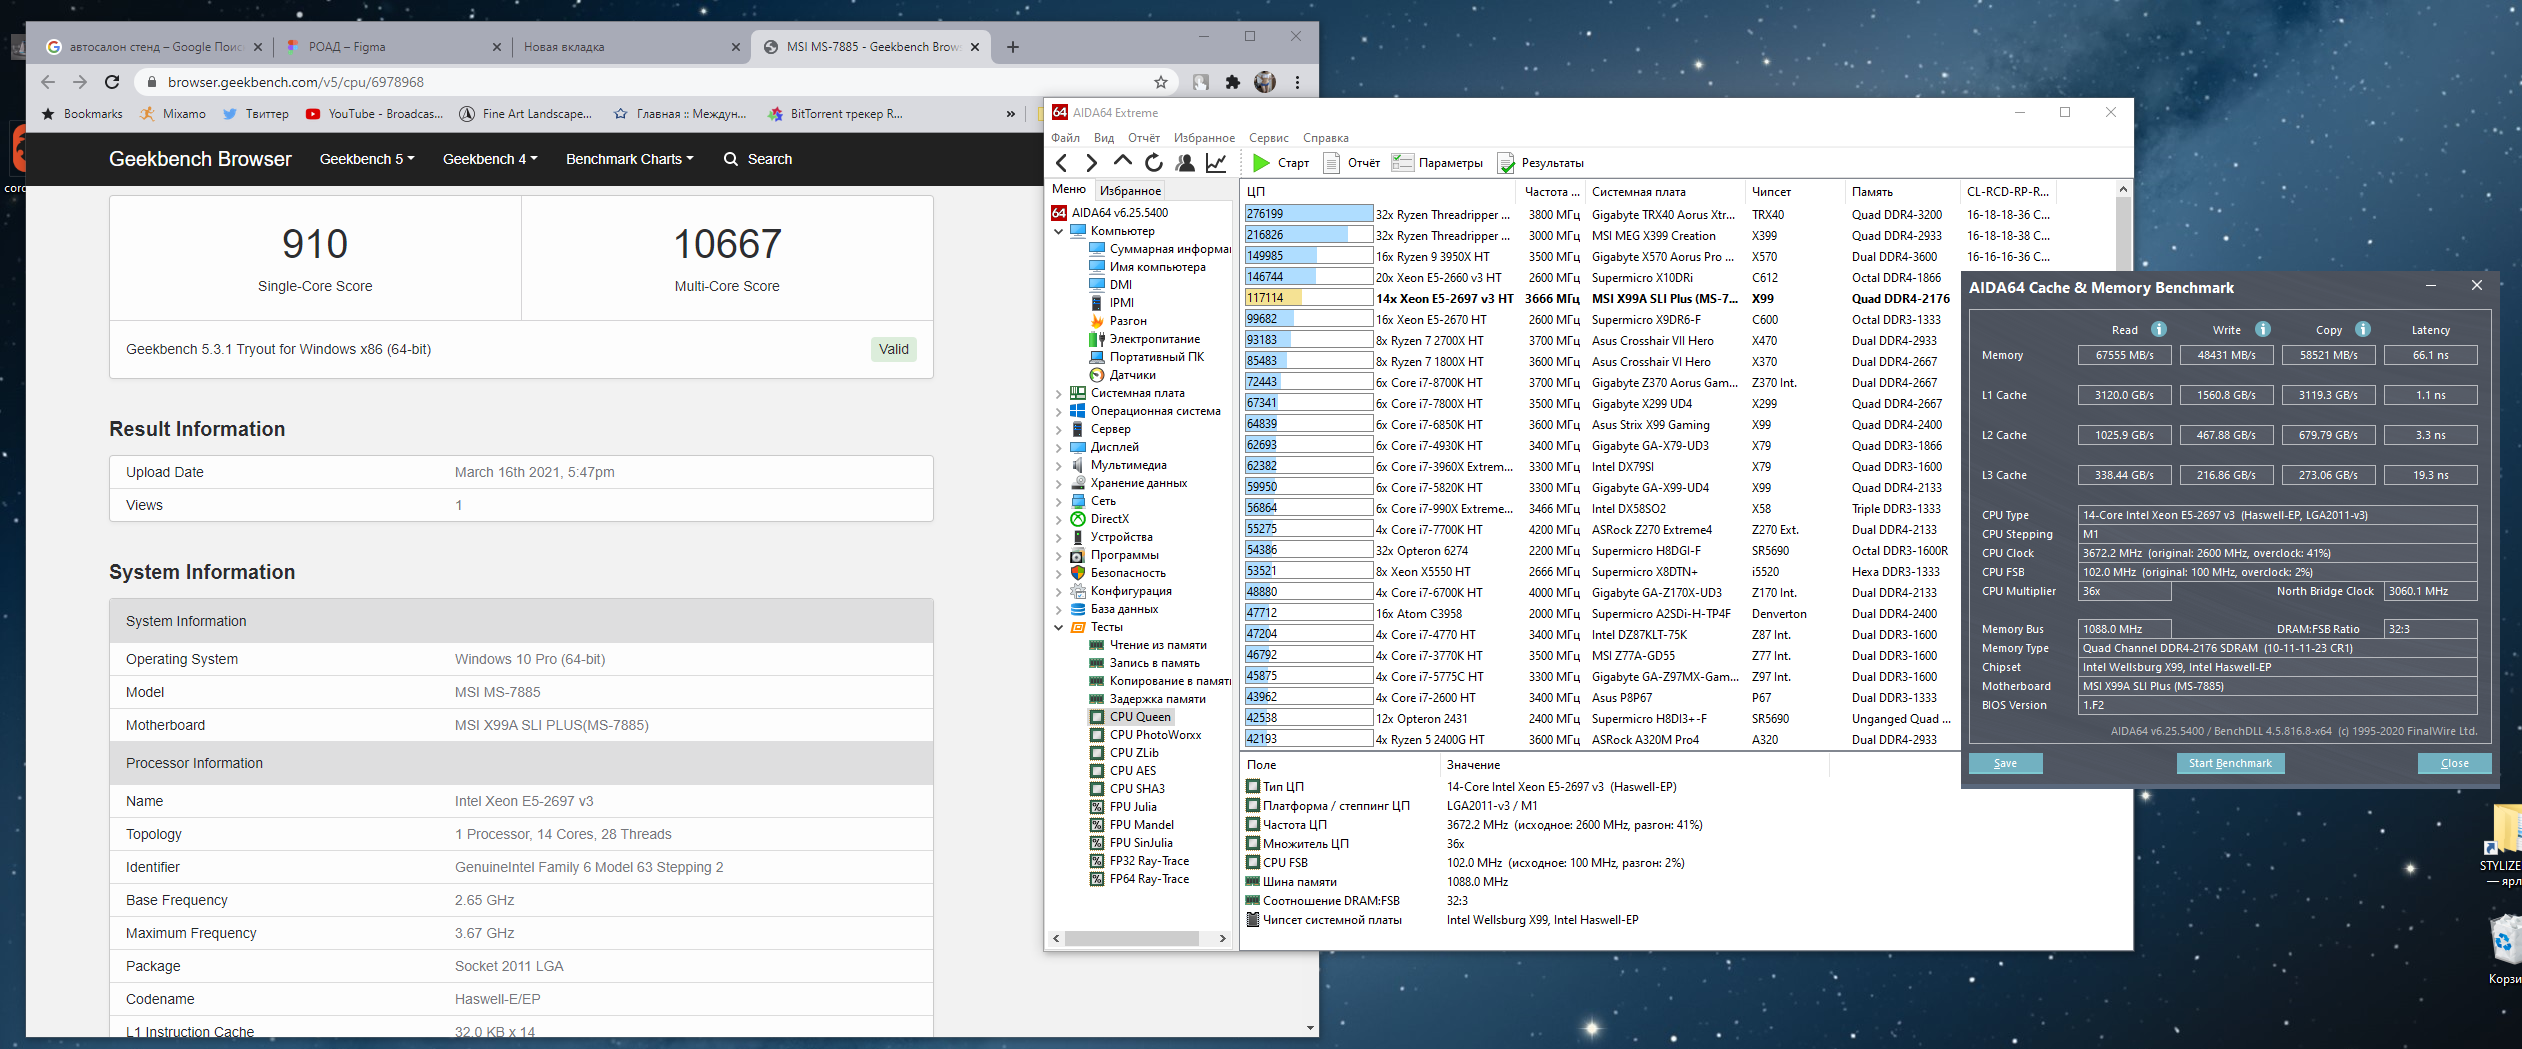Viewport: 2522px width, 1049px height.
Task: Switch to Избранное tab in AIDA64
Action: pyautogui.click(x=1130, y=190)
